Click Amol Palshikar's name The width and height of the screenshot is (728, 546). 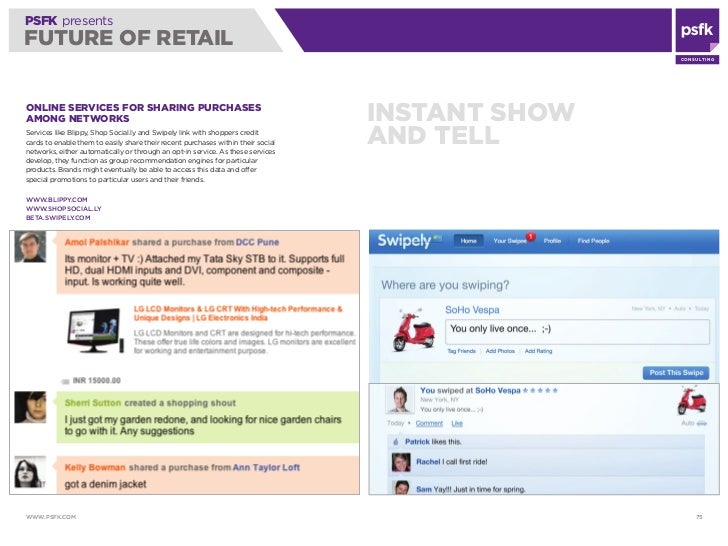(97, 242)
